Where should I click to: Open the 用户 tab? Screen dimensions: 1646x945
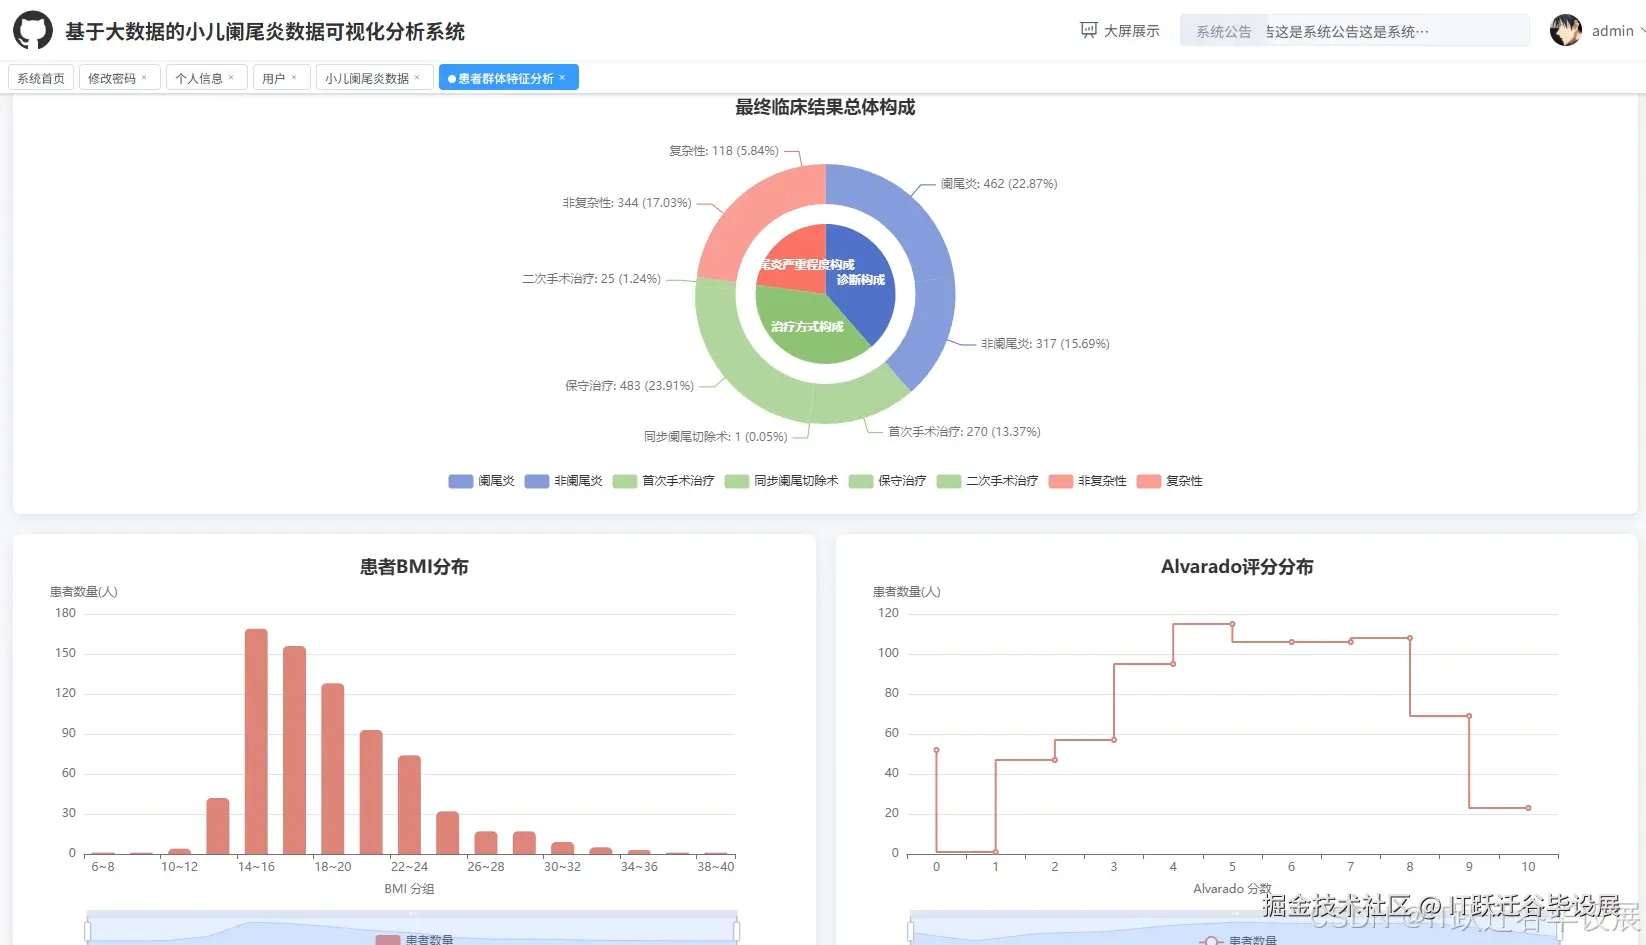(x=274, y=77)
